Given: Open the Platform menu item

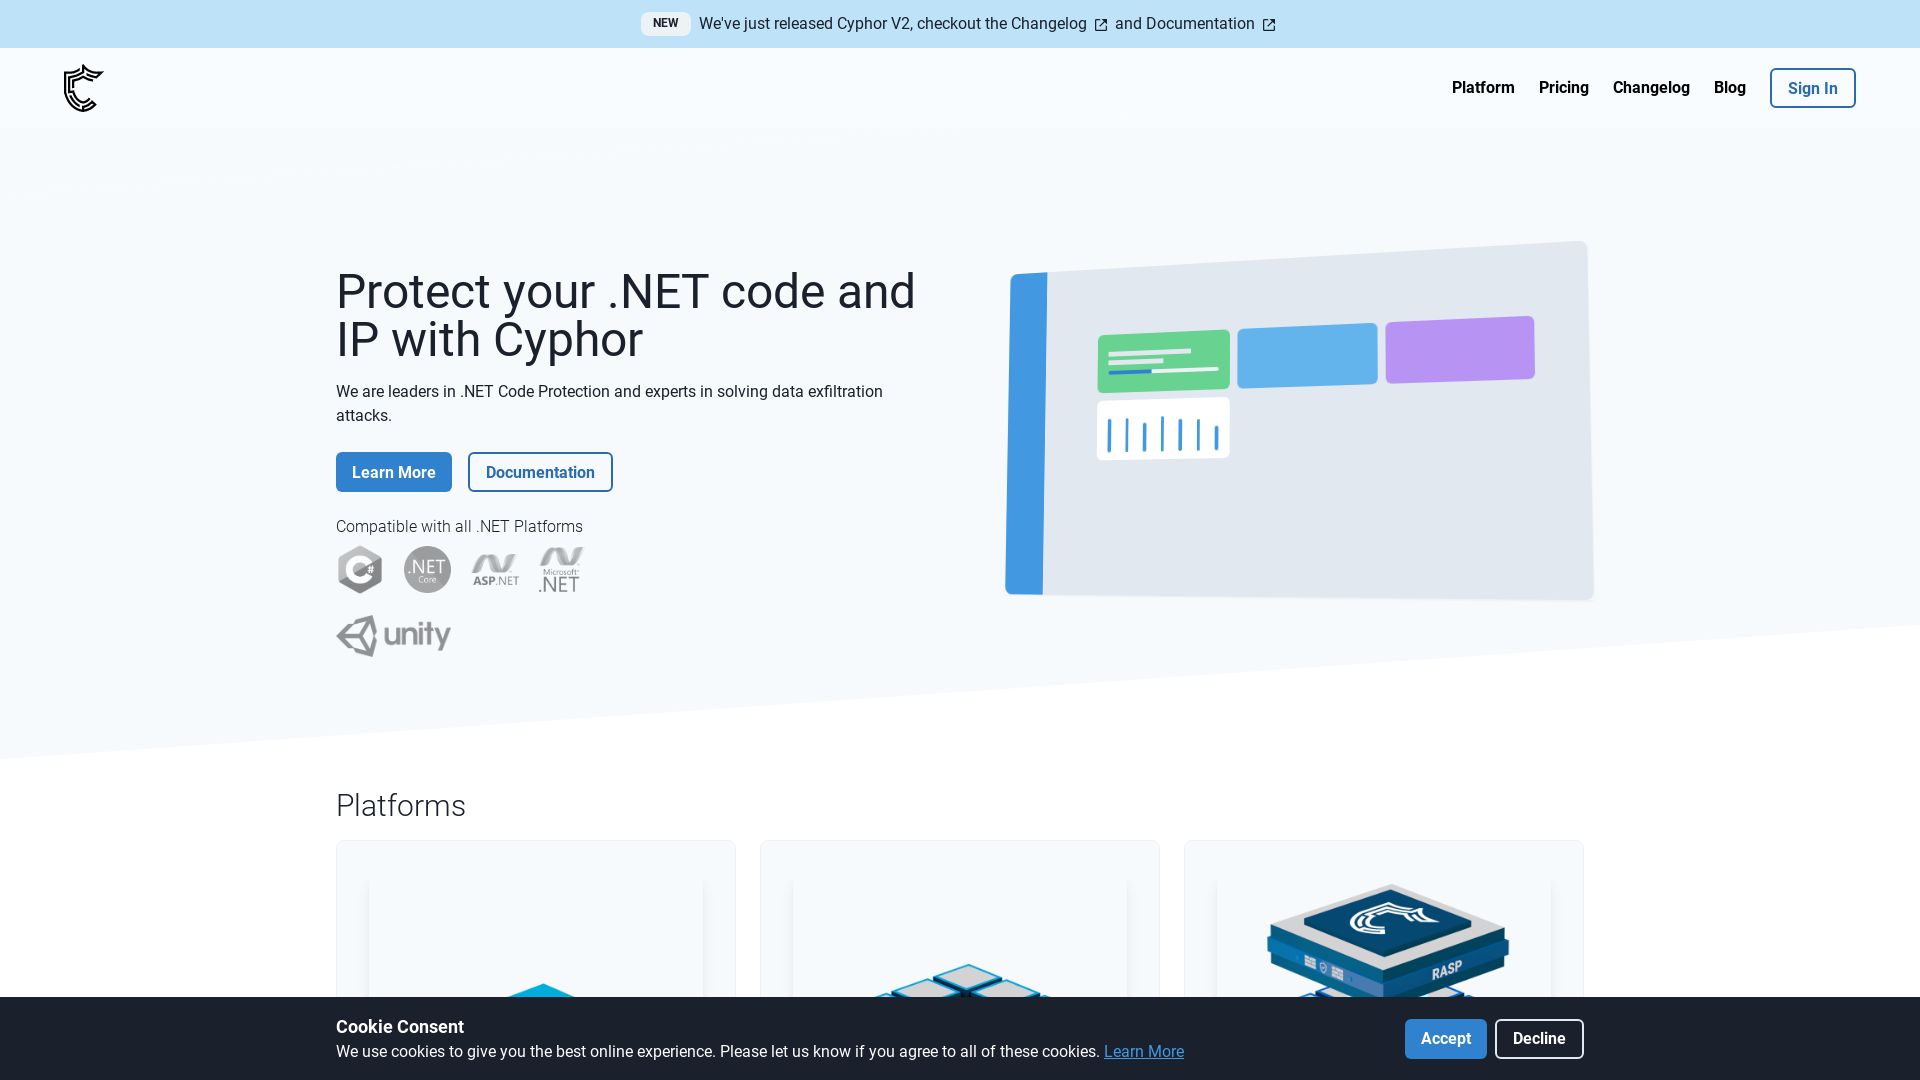Looking at the screenshot, I should (x=1483, y=88).
